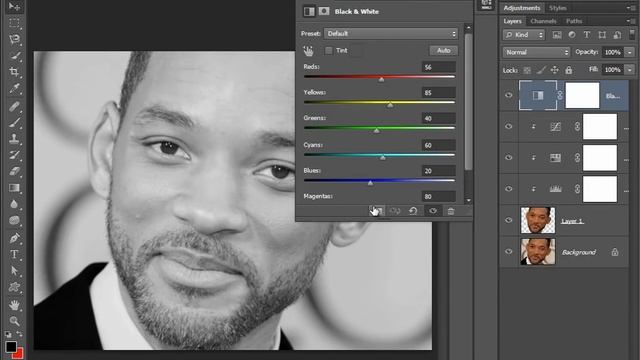This screenshot has width=640, height=360.
Task: Select the Brush tool
Action: click(x=14, y=122)
